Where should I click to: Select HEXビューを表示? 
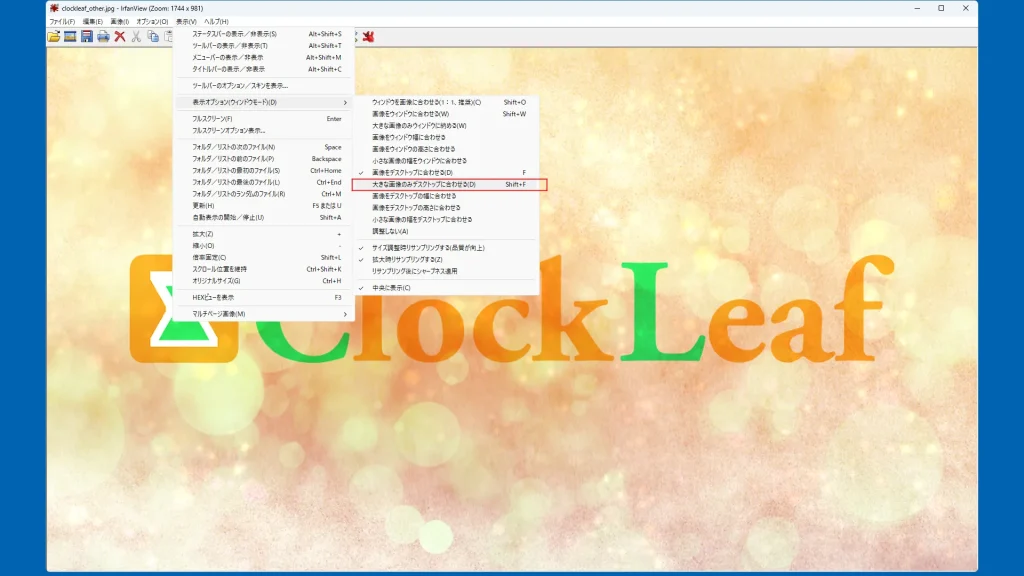pyautogui.click(x=264, y=298)
